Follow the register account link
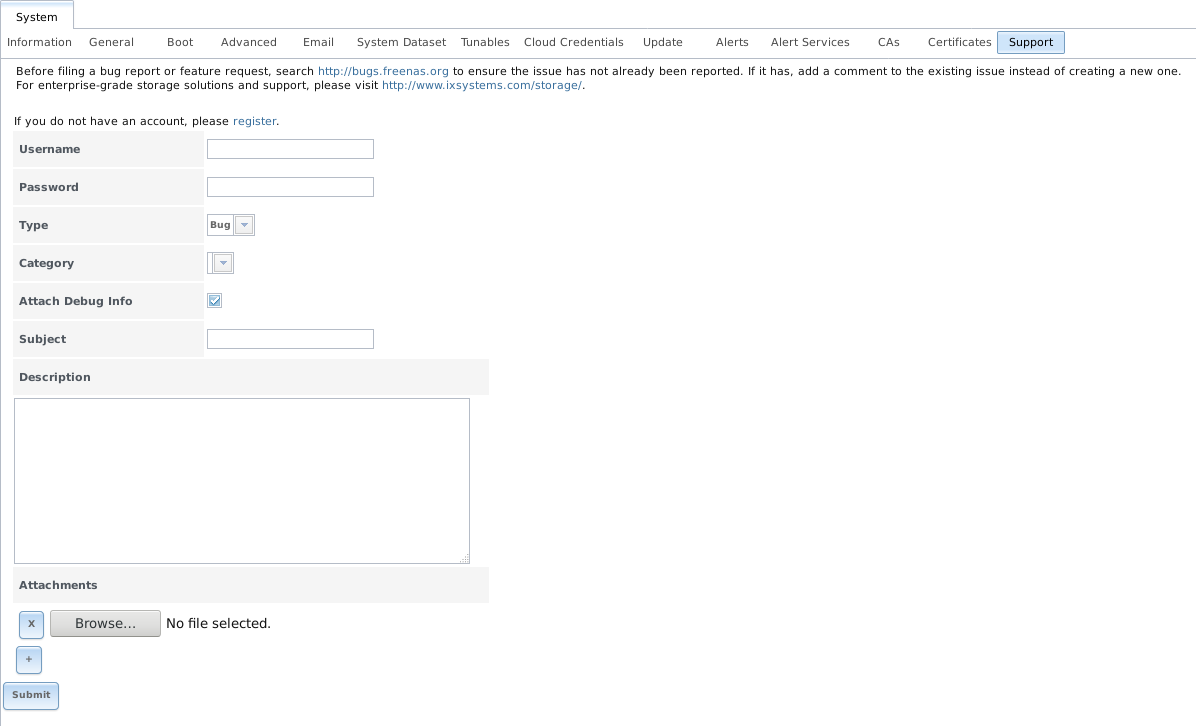 click(x=254, y=121)
